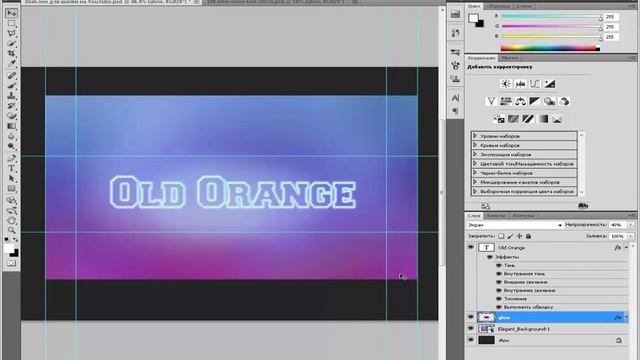Open the Слои layers tab

pyautogui.click(x=474, y=215)
